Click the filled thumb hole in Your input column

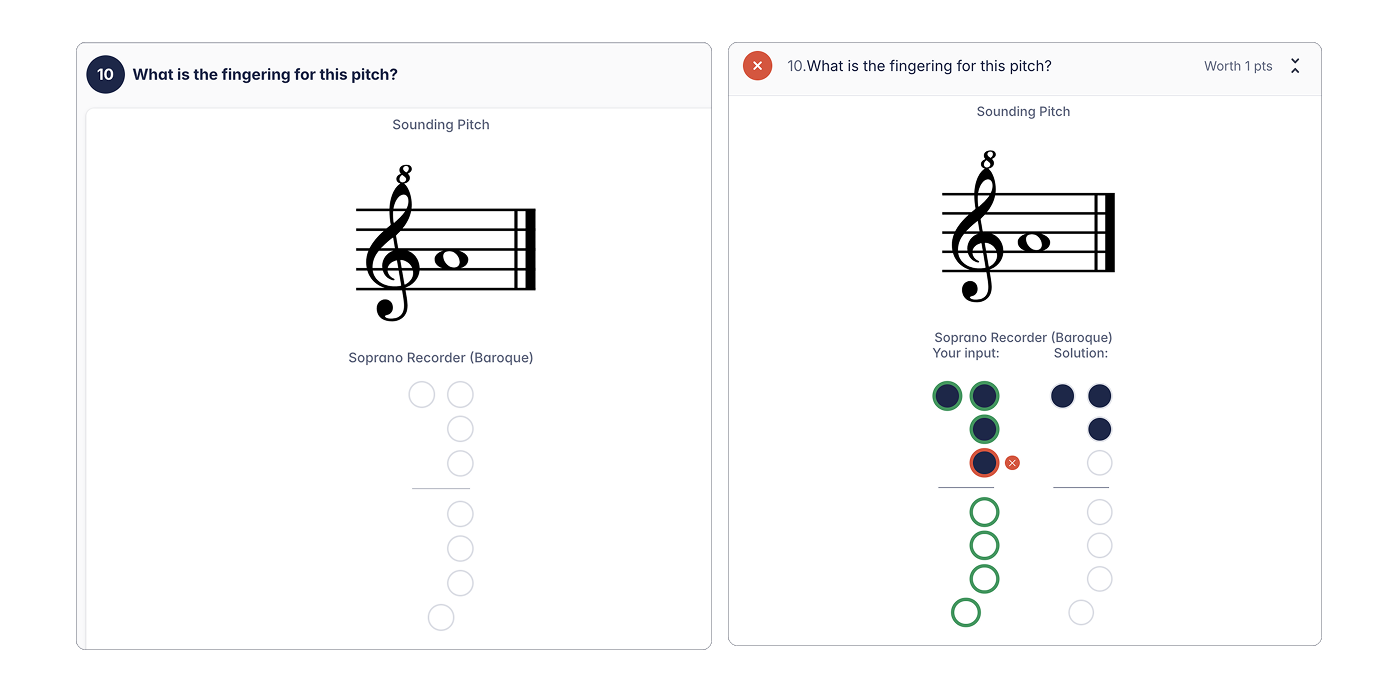point(947,396)
